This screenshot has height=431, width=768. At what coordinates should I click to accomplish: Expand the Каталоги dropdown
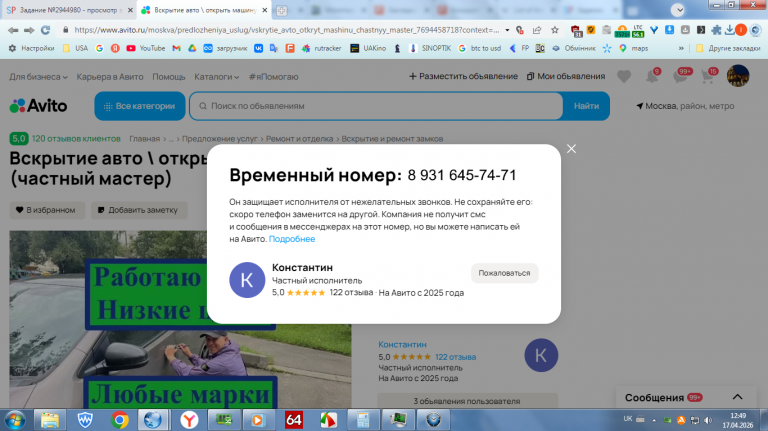pyautogui.click(x=216, y=77)
